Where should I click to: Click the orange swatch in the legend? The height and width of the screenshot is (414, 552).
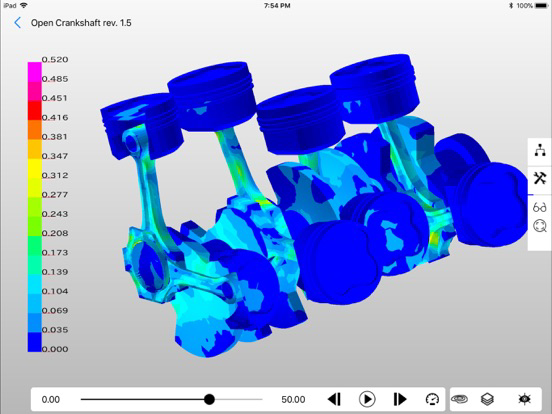(x=34, y=130)
